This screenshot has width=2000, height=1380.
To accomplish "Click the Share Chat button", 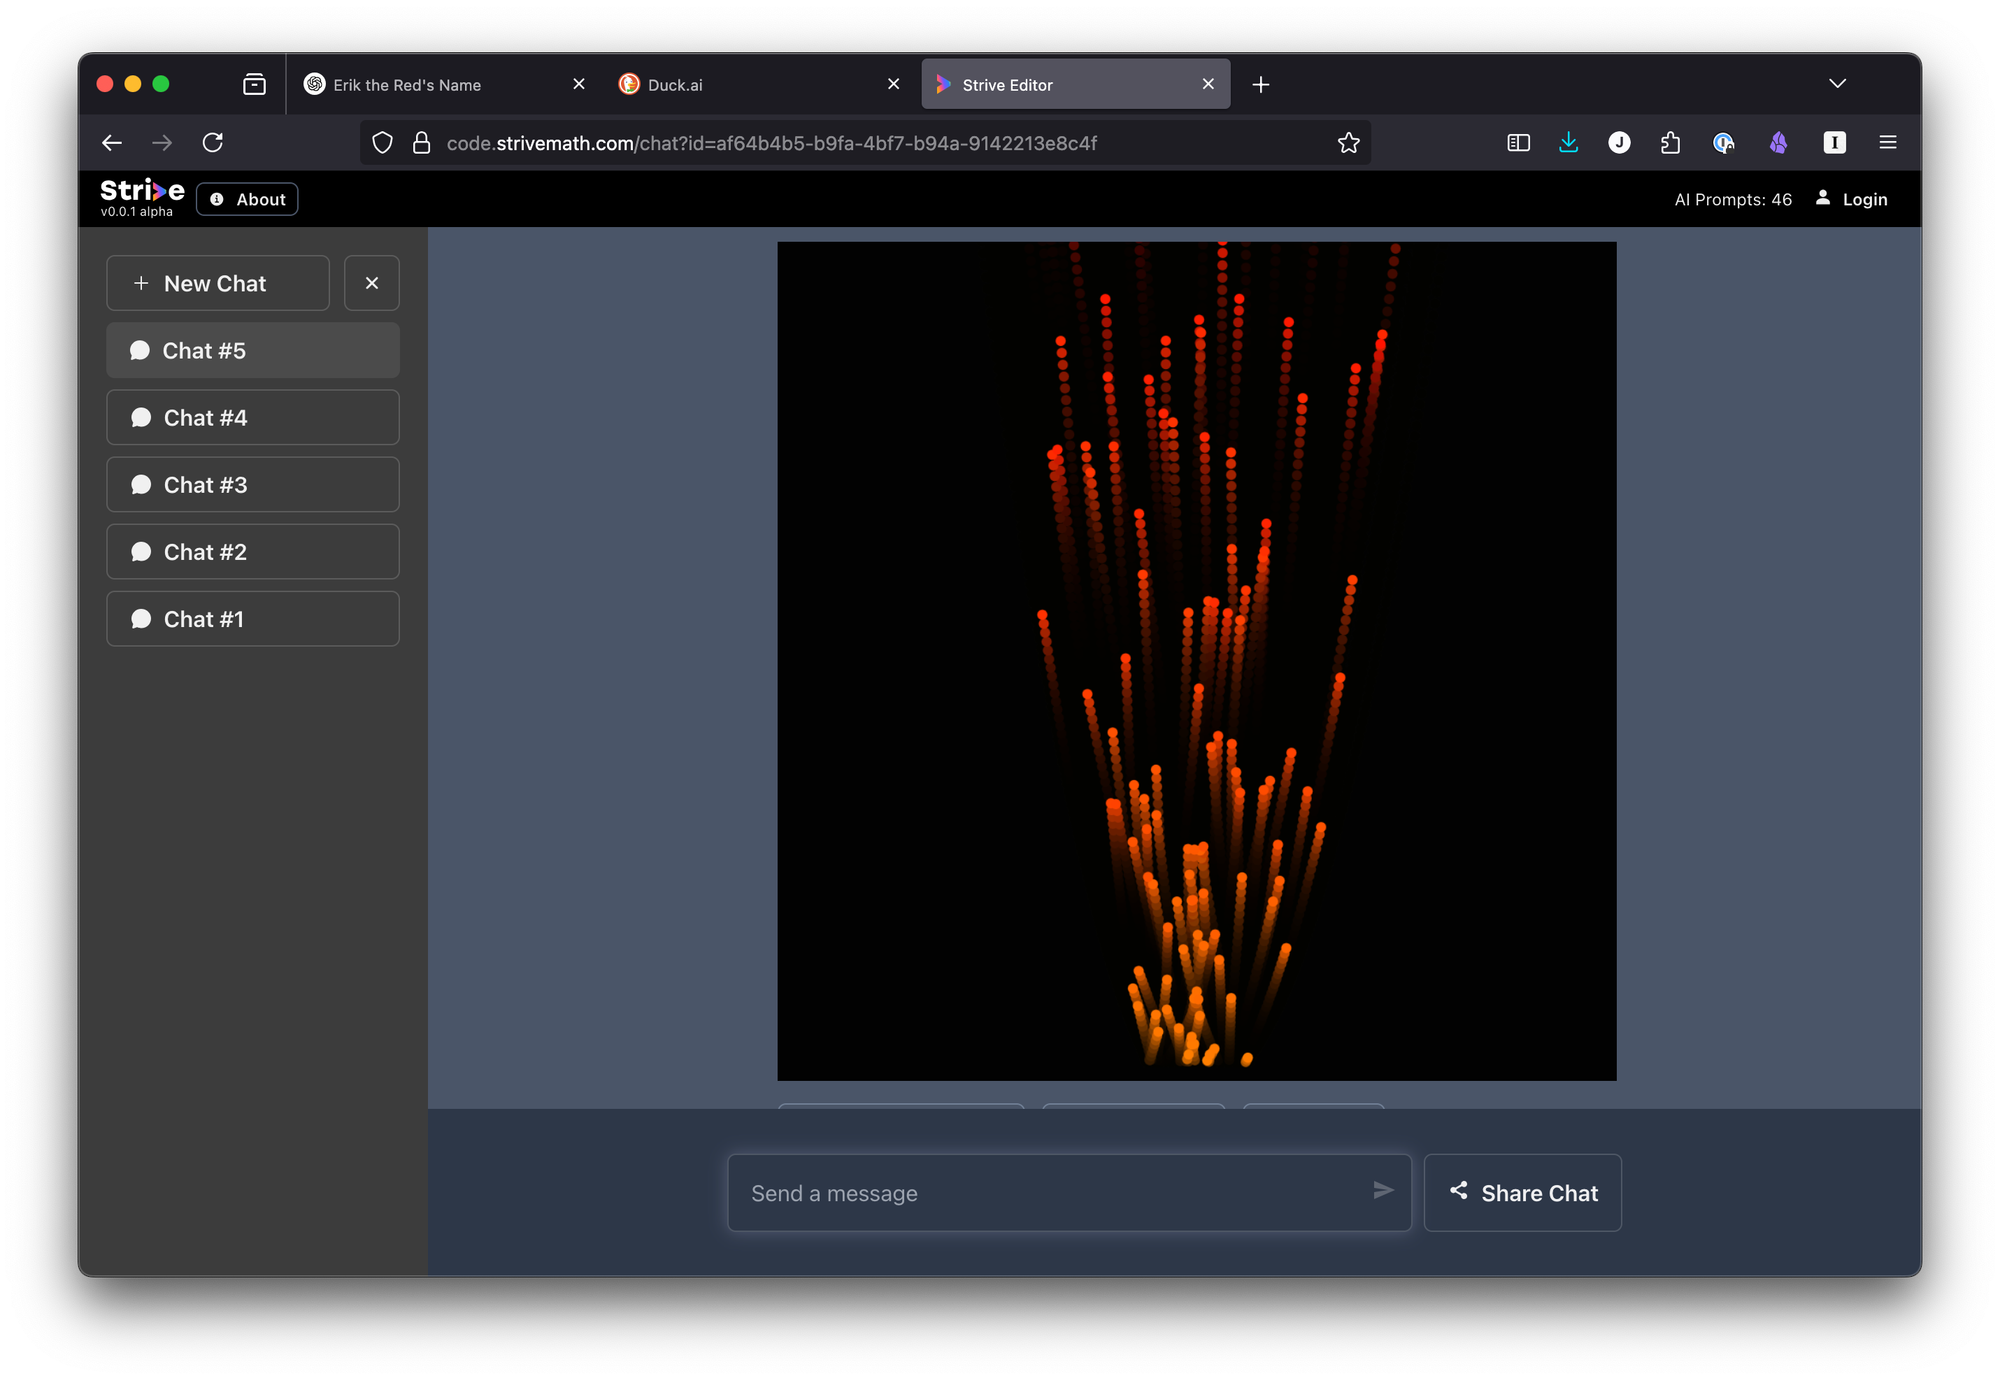I will click(x=1522, y=1193).
